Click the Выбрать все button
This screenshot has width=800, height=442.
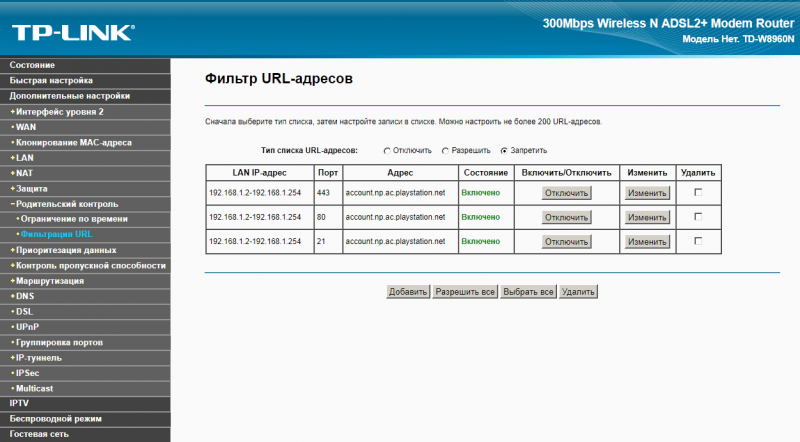[x=528, y=292]
